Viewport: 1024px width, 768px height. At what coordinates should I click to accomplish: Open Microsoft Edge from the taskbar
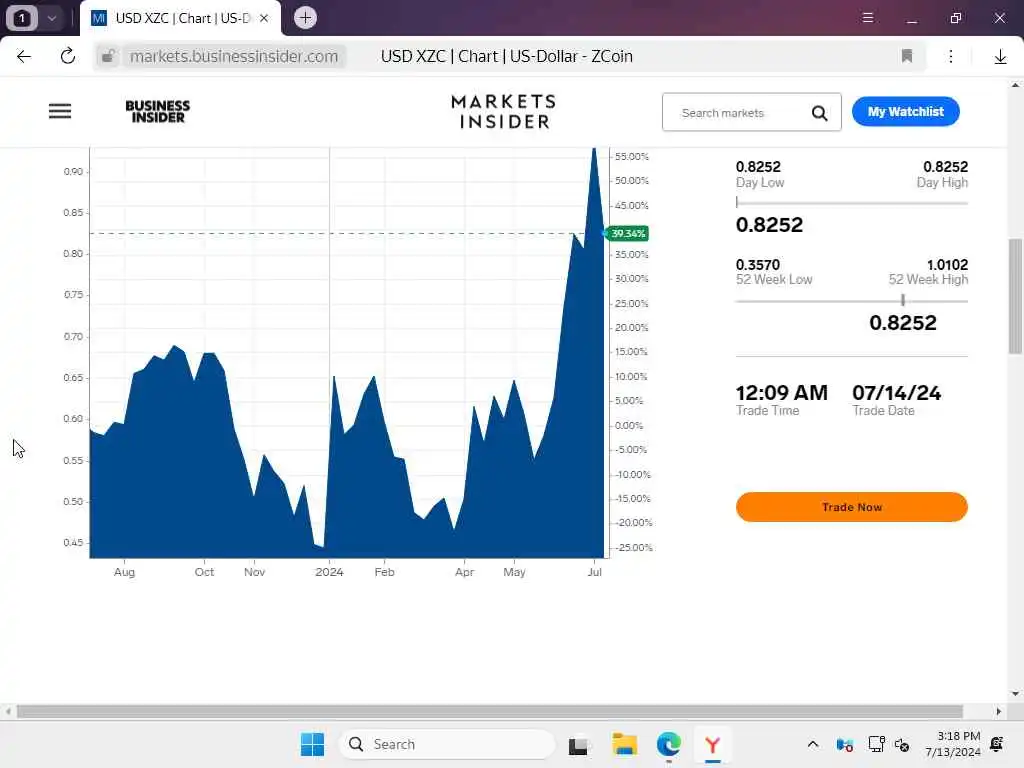coord(669,744)
